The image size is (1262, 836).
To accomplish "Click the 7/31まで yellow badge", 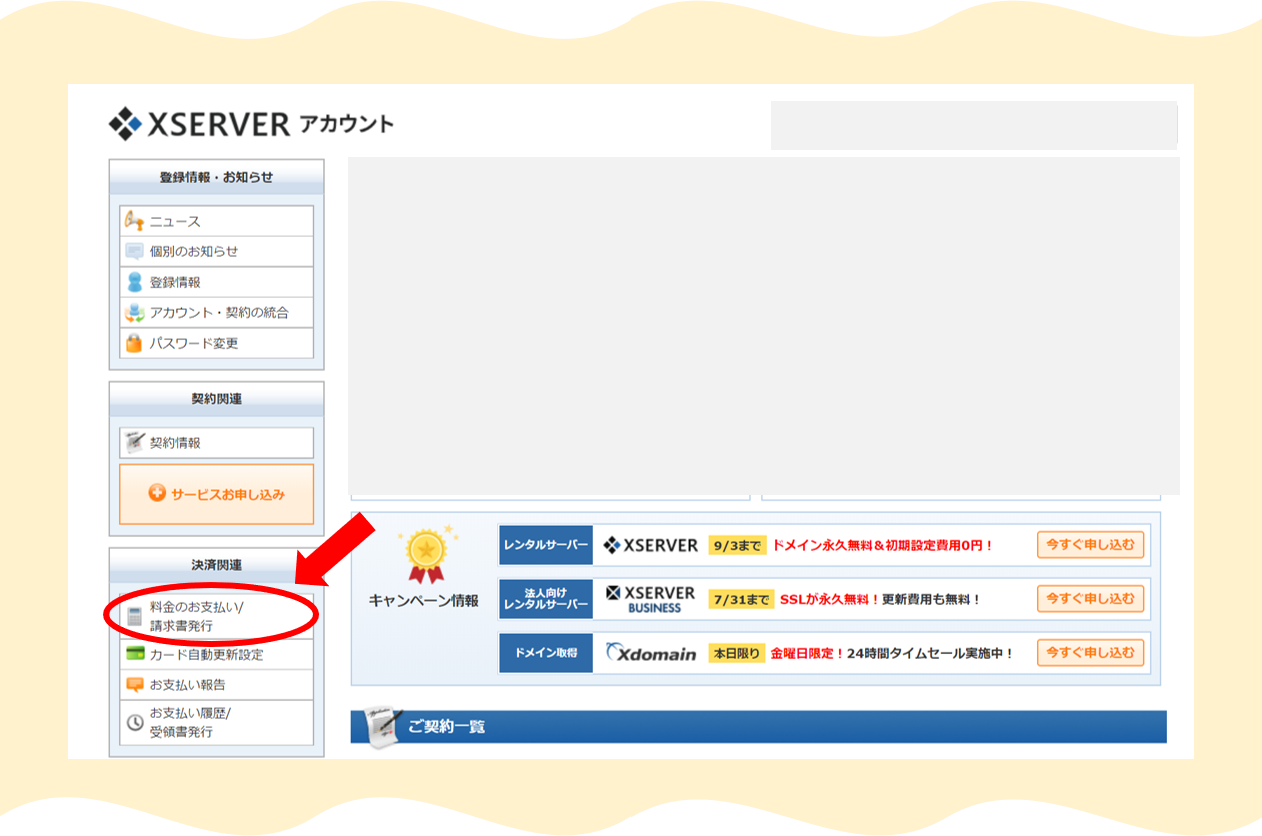I will coord(741,600).
